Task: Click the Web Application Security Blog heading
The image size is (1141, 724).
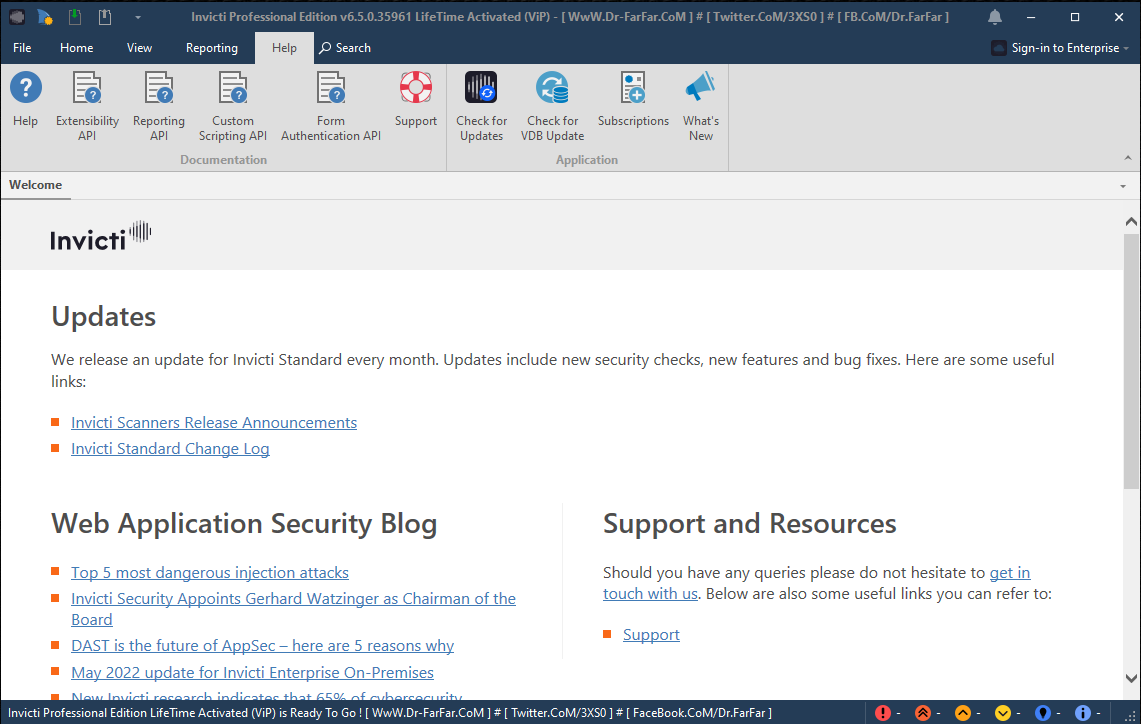Action: [244, 524]
